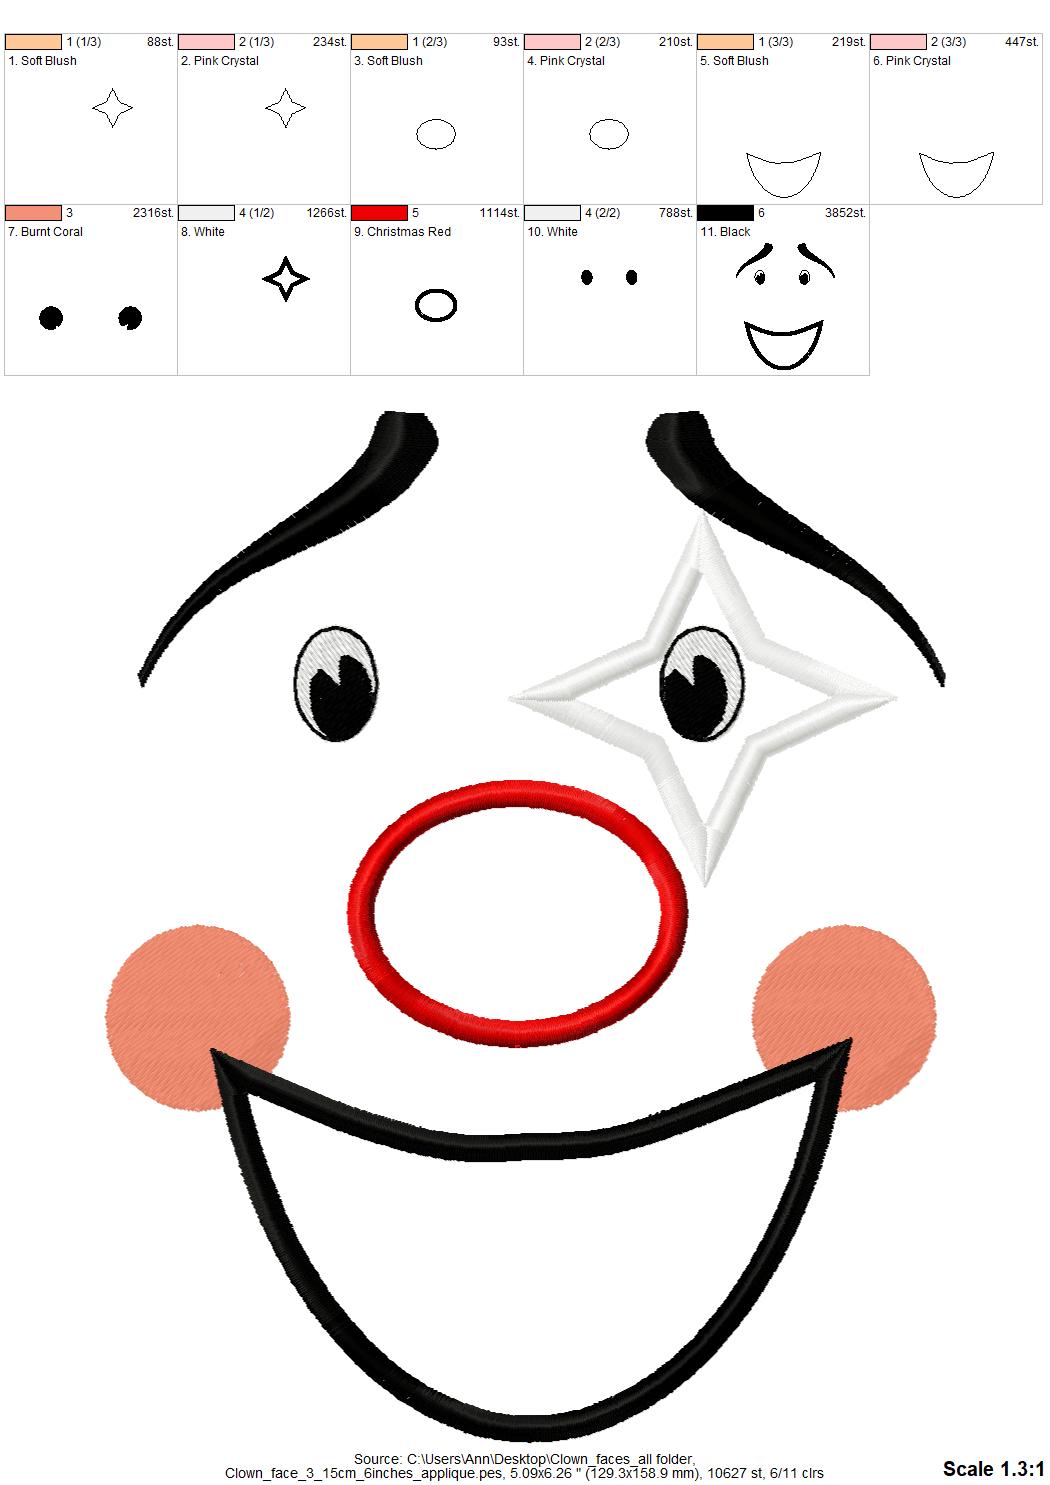This screenshot has height=1485, width=1050.
Task: Click the '1266st.' stitch count
Action: (327, 213)
